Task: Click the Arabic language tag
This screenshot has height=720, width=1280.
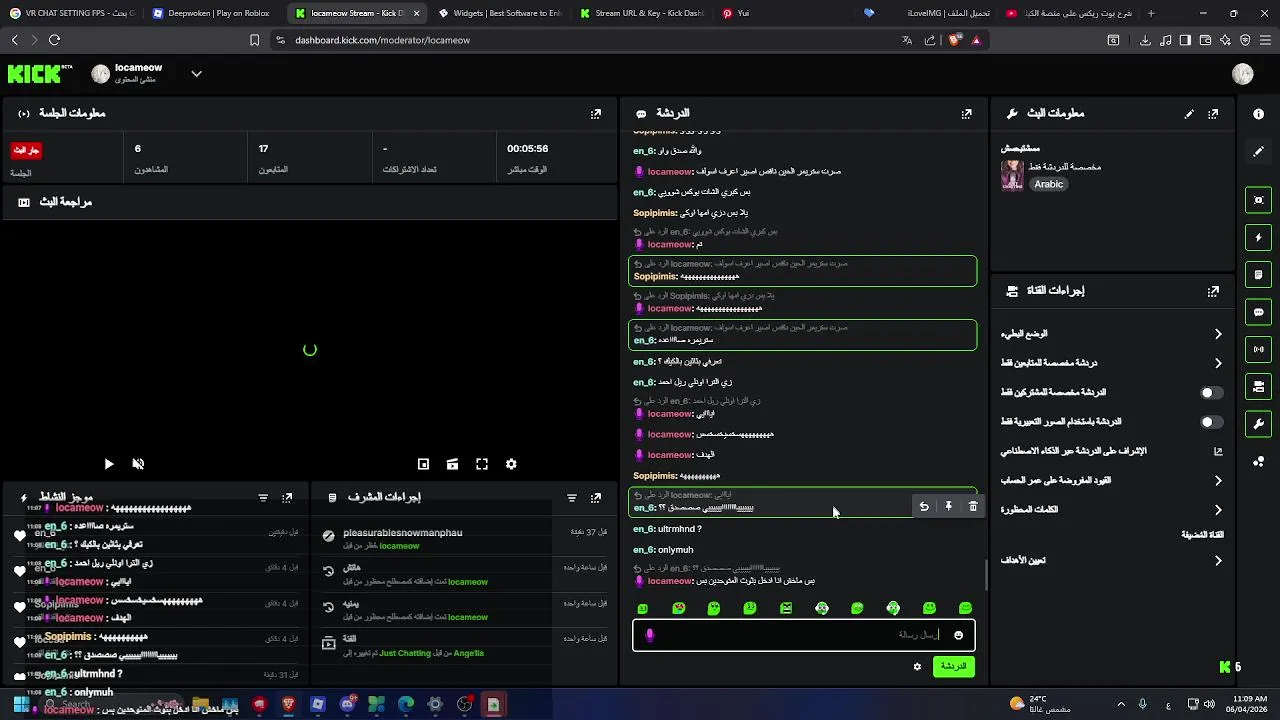Action: click(1048, 184)
